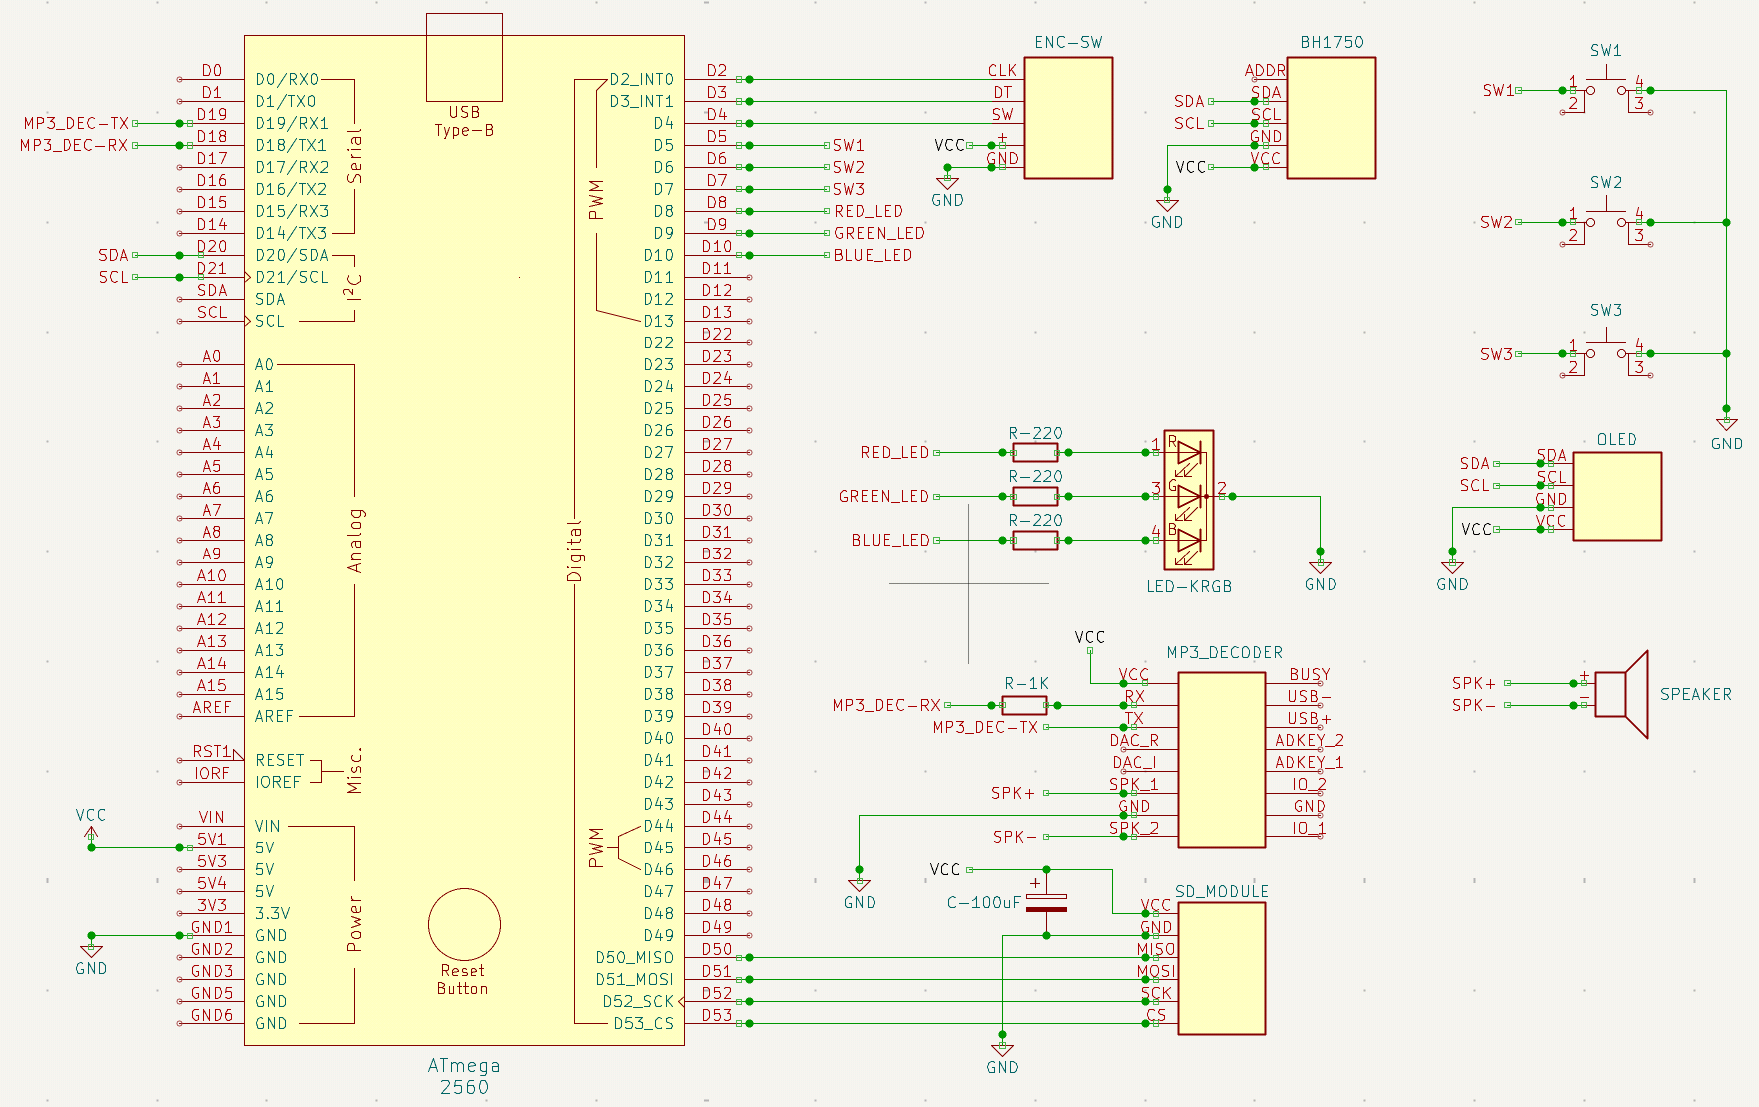Click the AREF pin label inside ATmega
1759x1107 pixels.
coord(274,716)
